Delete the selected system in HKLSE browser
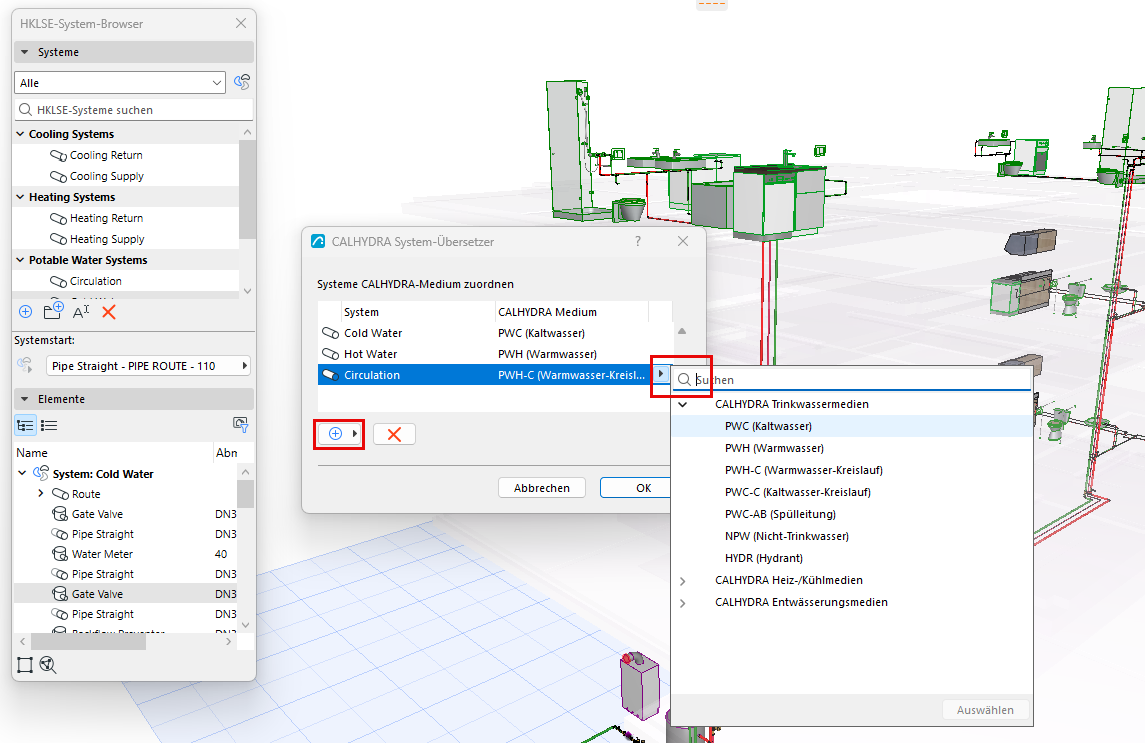Viewport: 1145px width, 743px height. pyautogui.click(x=109, y=312)
